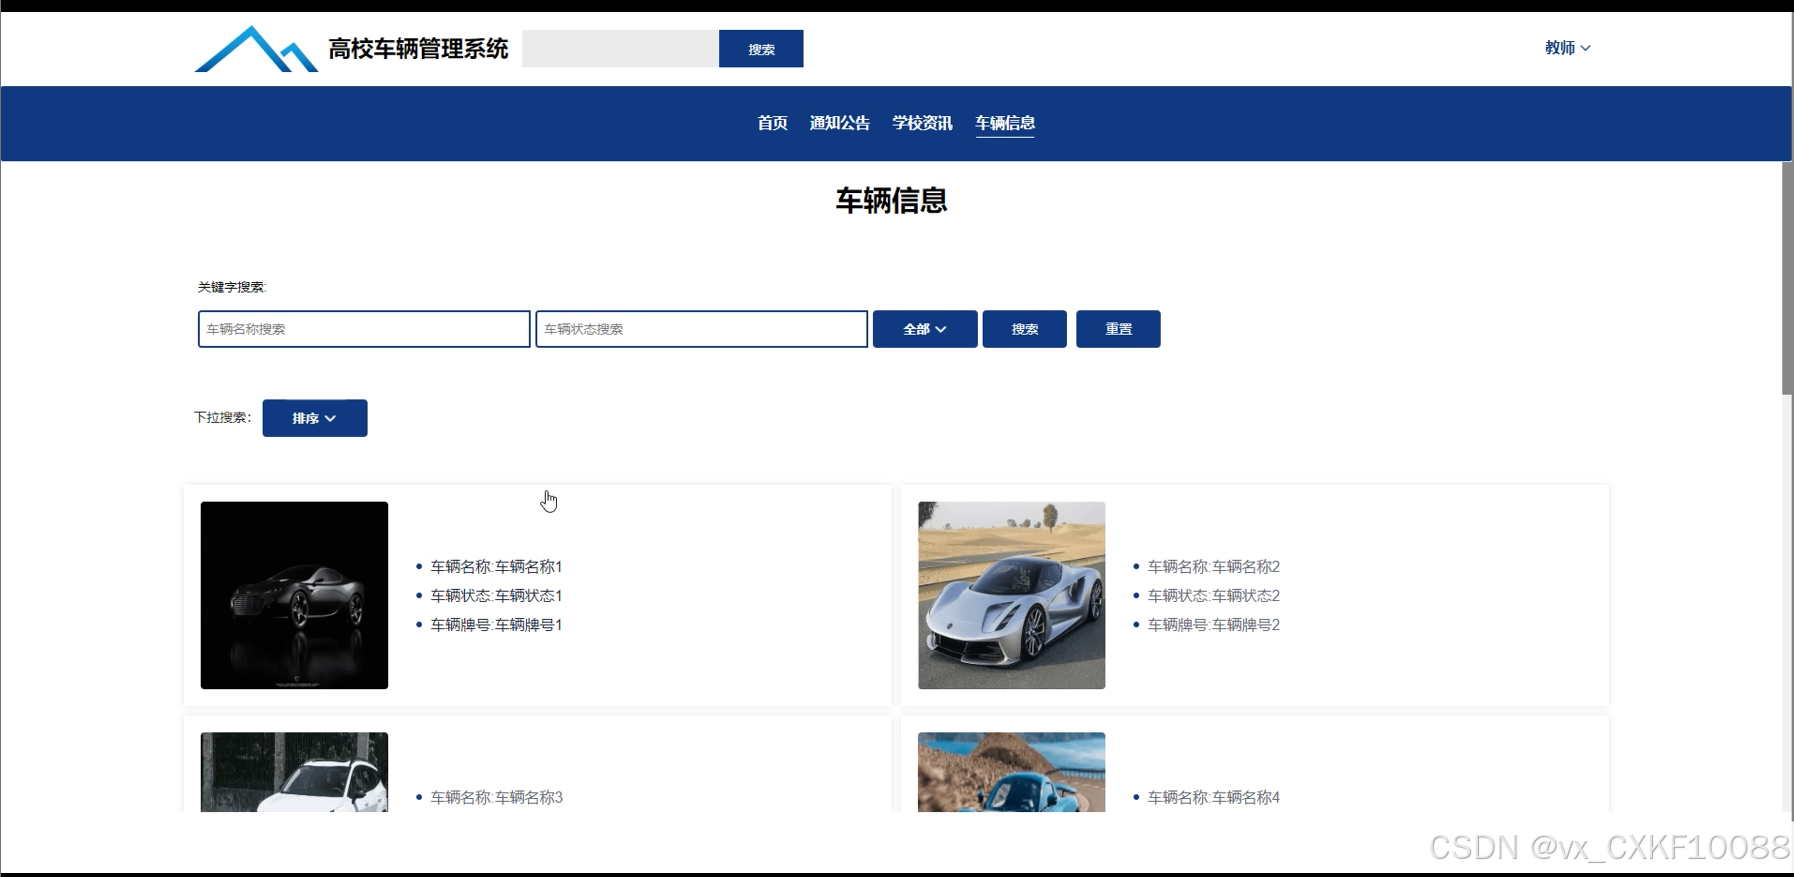Click the 搜索 button beside 全部
This screenshot has width=1794, height=877.
click(x=1025, y=329)
